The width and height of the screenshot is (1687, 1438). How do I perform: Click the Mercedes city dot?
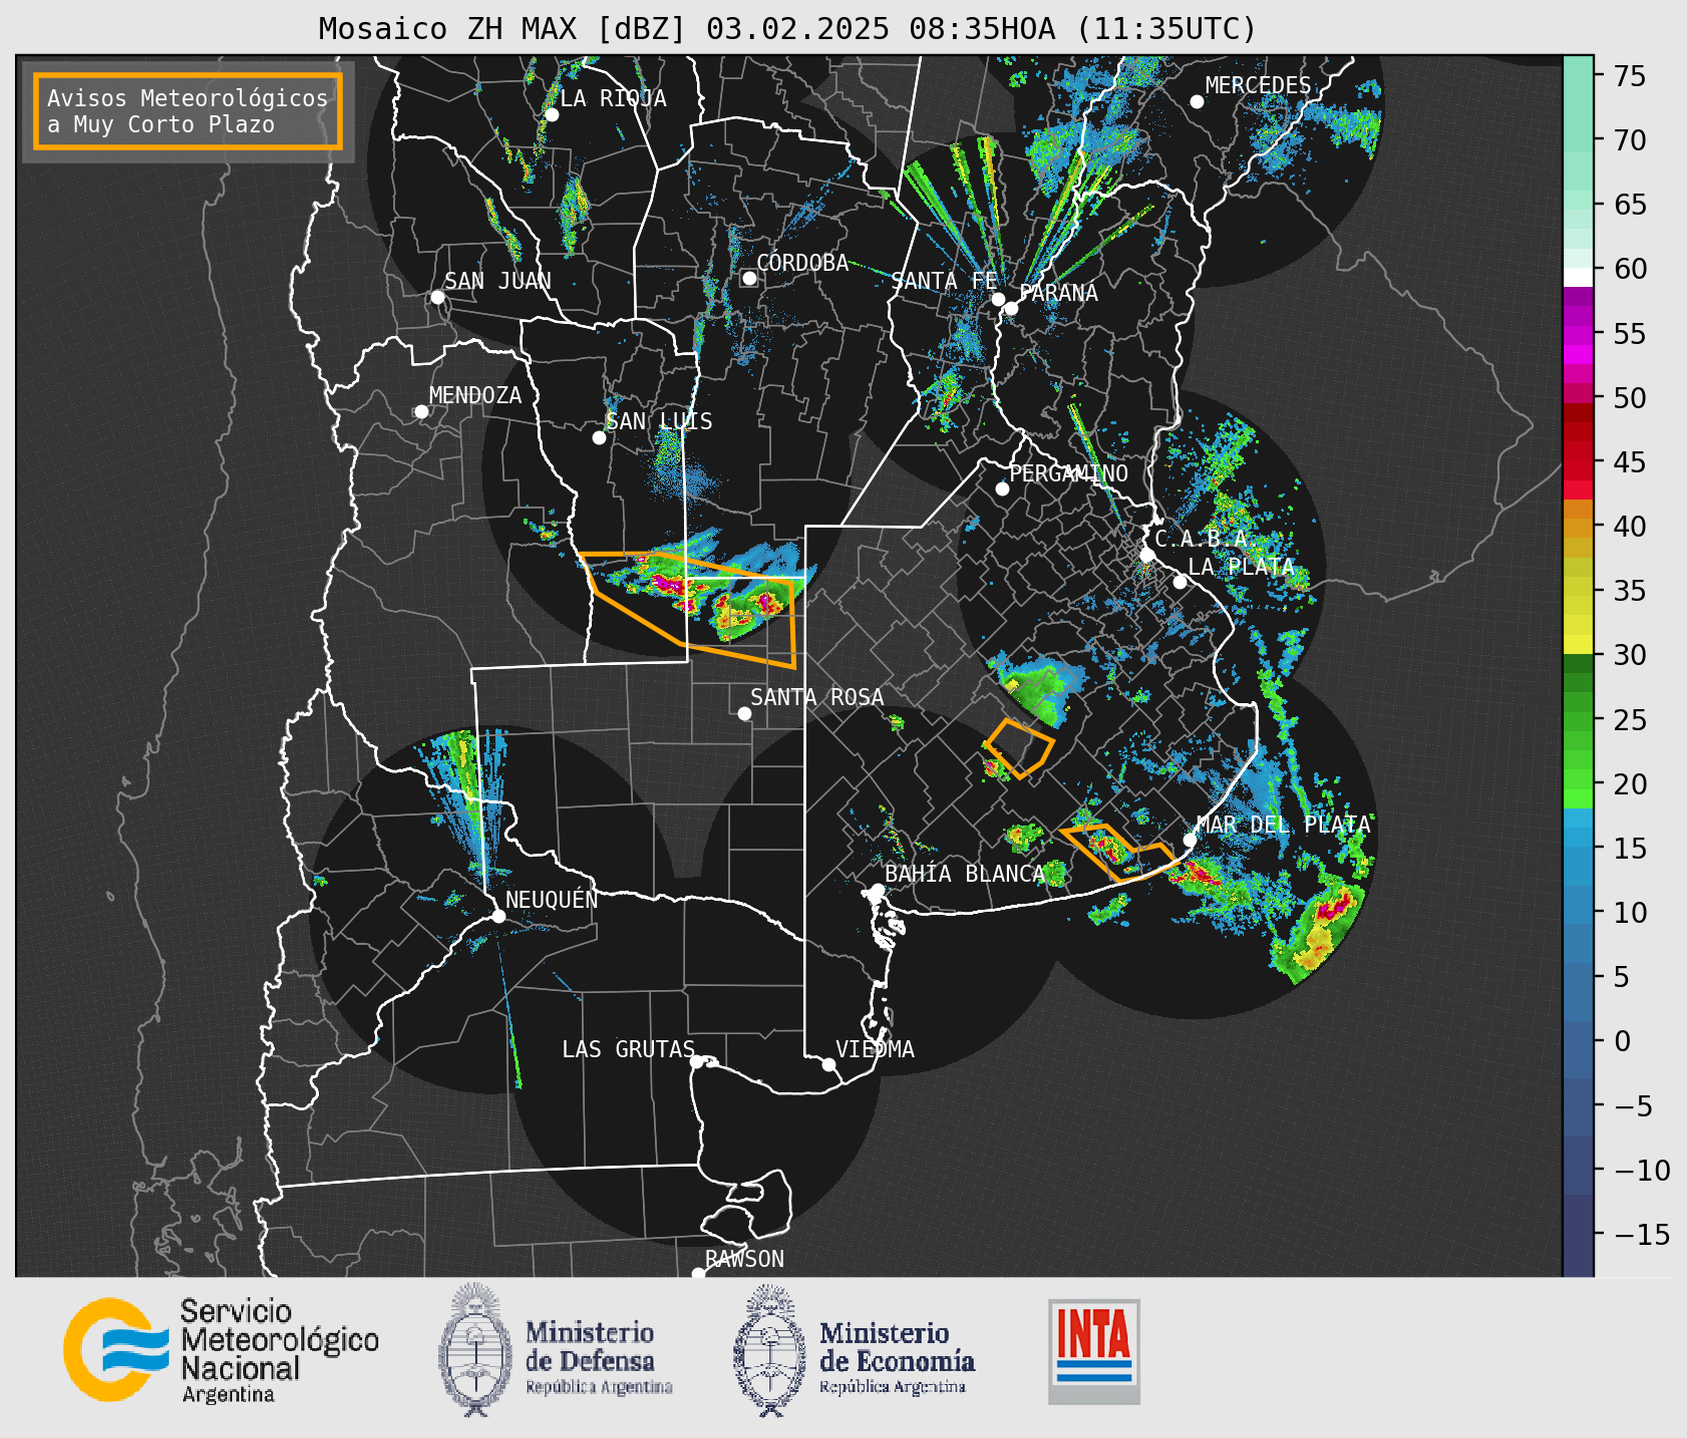pos(1196,102)
